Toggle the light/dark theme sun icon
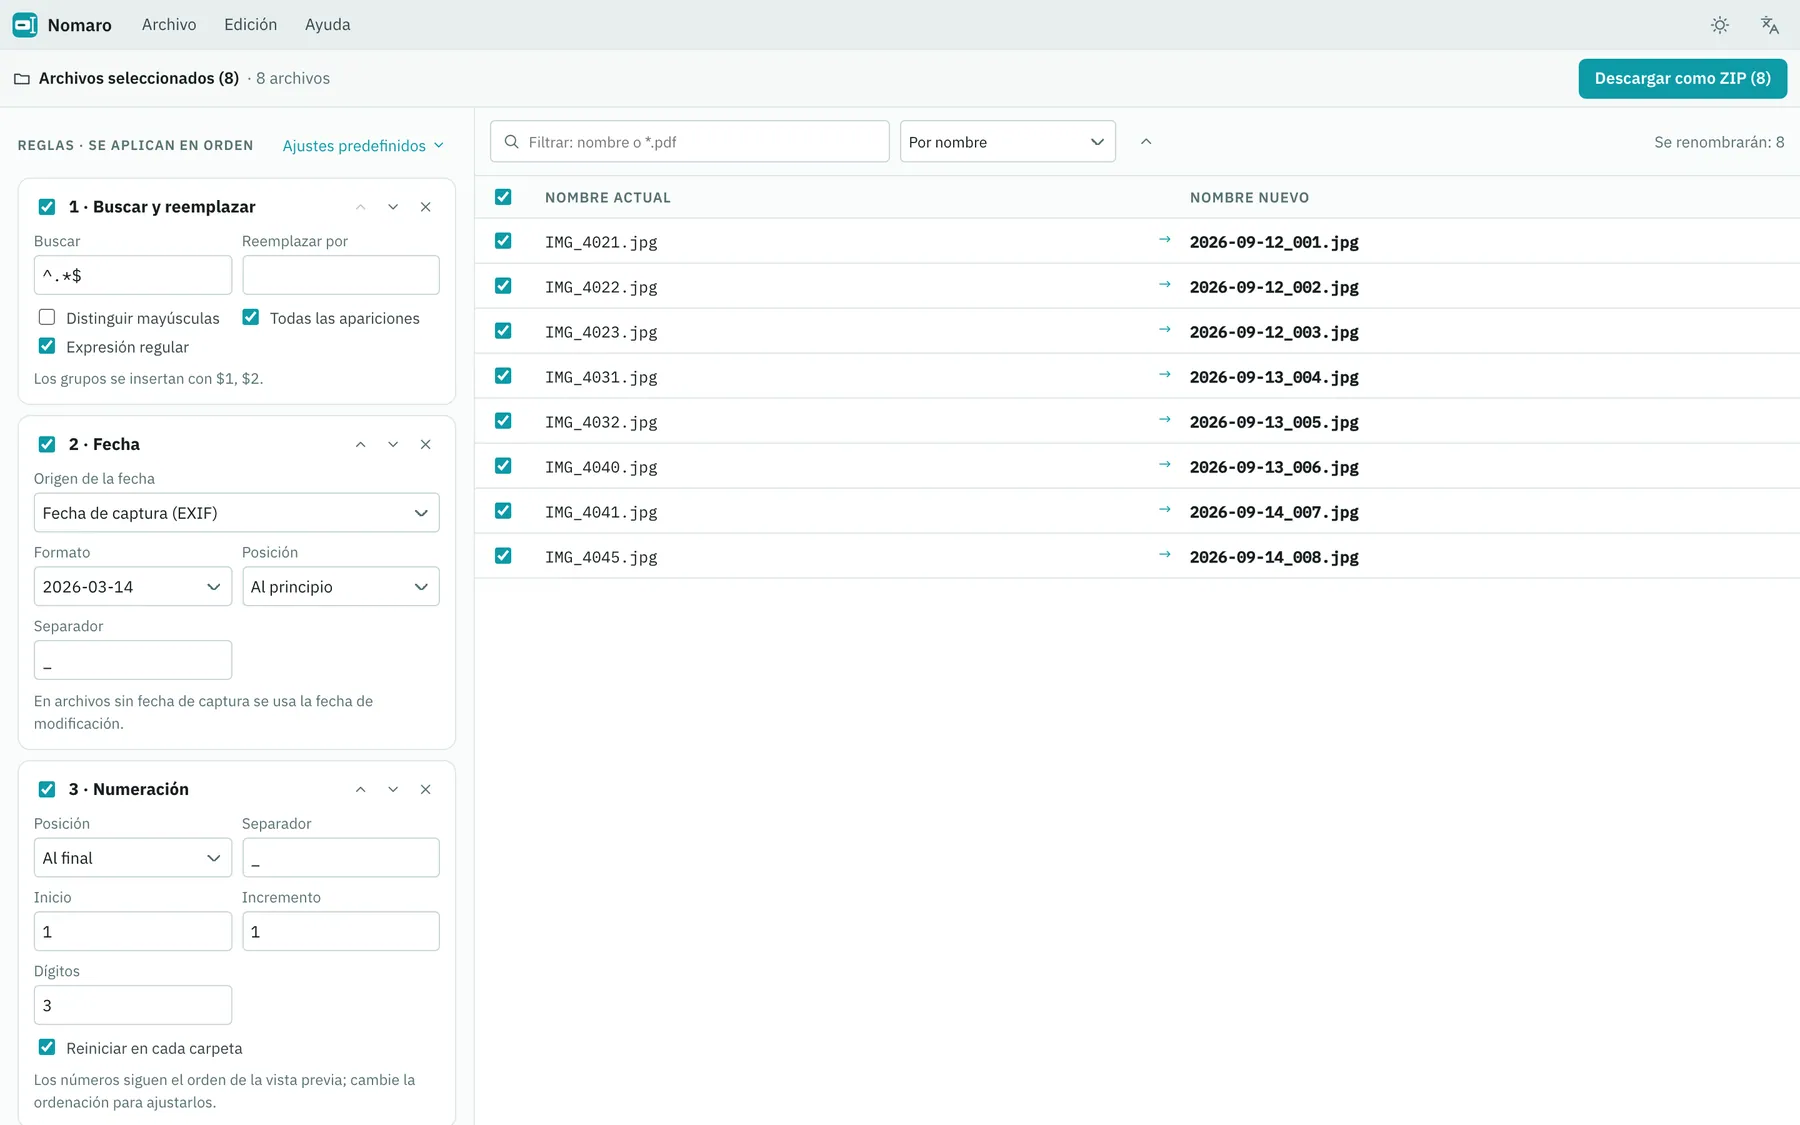Viewport: 1800px width, 1125px height. tap(1720, 25)
